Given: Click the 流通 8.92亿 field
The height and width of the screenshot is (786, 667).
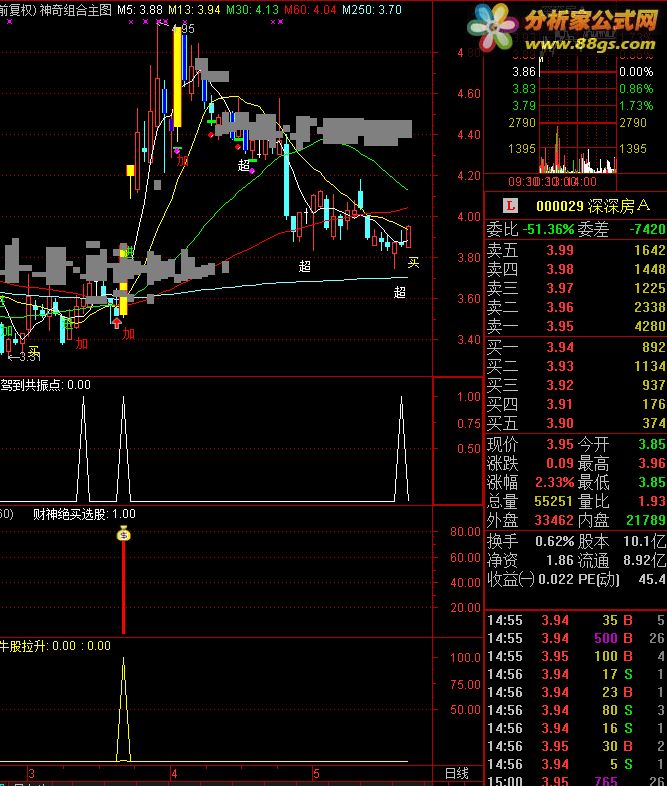Looking at the screenshot, I should pos(621,560).
